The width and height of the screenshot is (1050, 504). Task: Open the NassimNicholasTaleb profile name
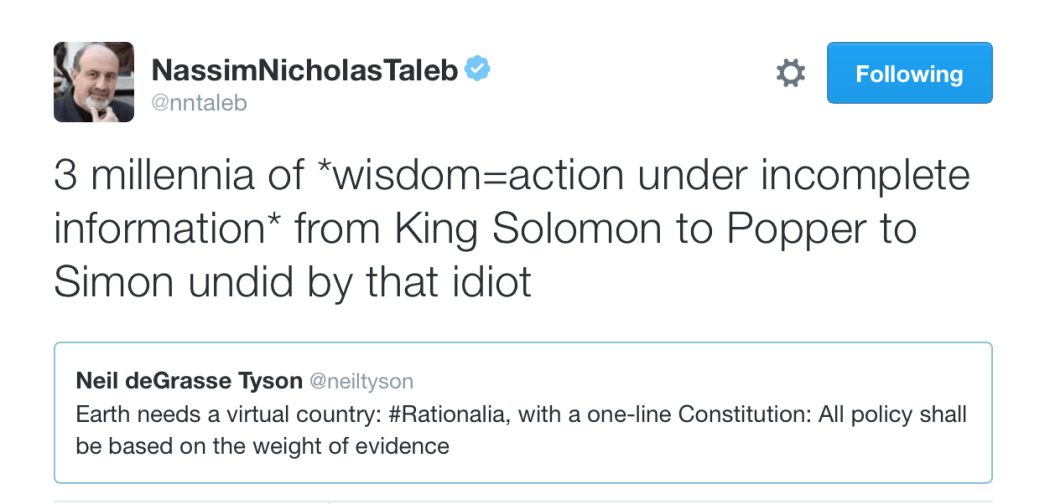pos(304,71)
